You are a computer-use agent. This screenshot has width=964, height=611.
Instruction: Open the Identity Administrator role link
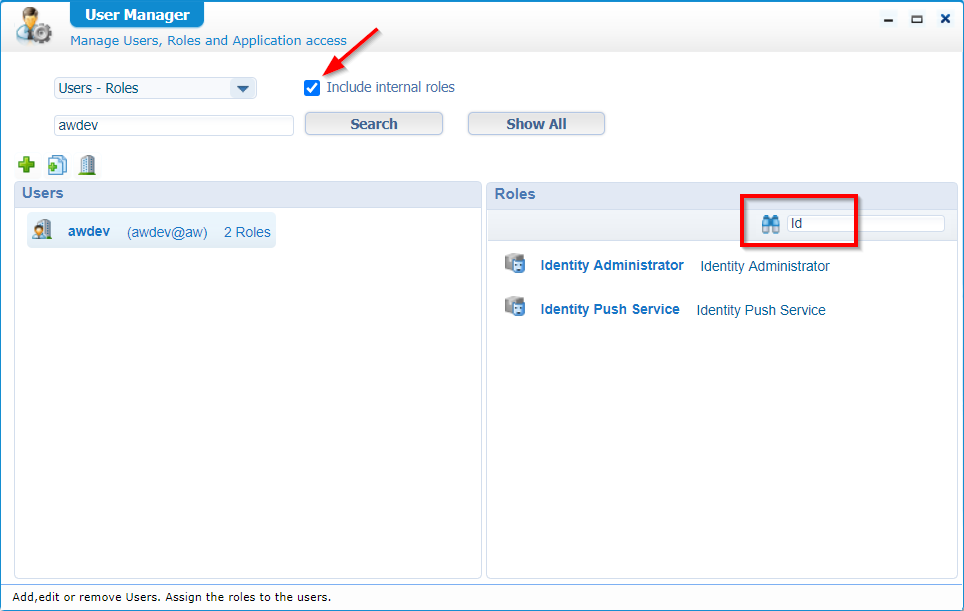pyautogui.click(x=612, y=265)
